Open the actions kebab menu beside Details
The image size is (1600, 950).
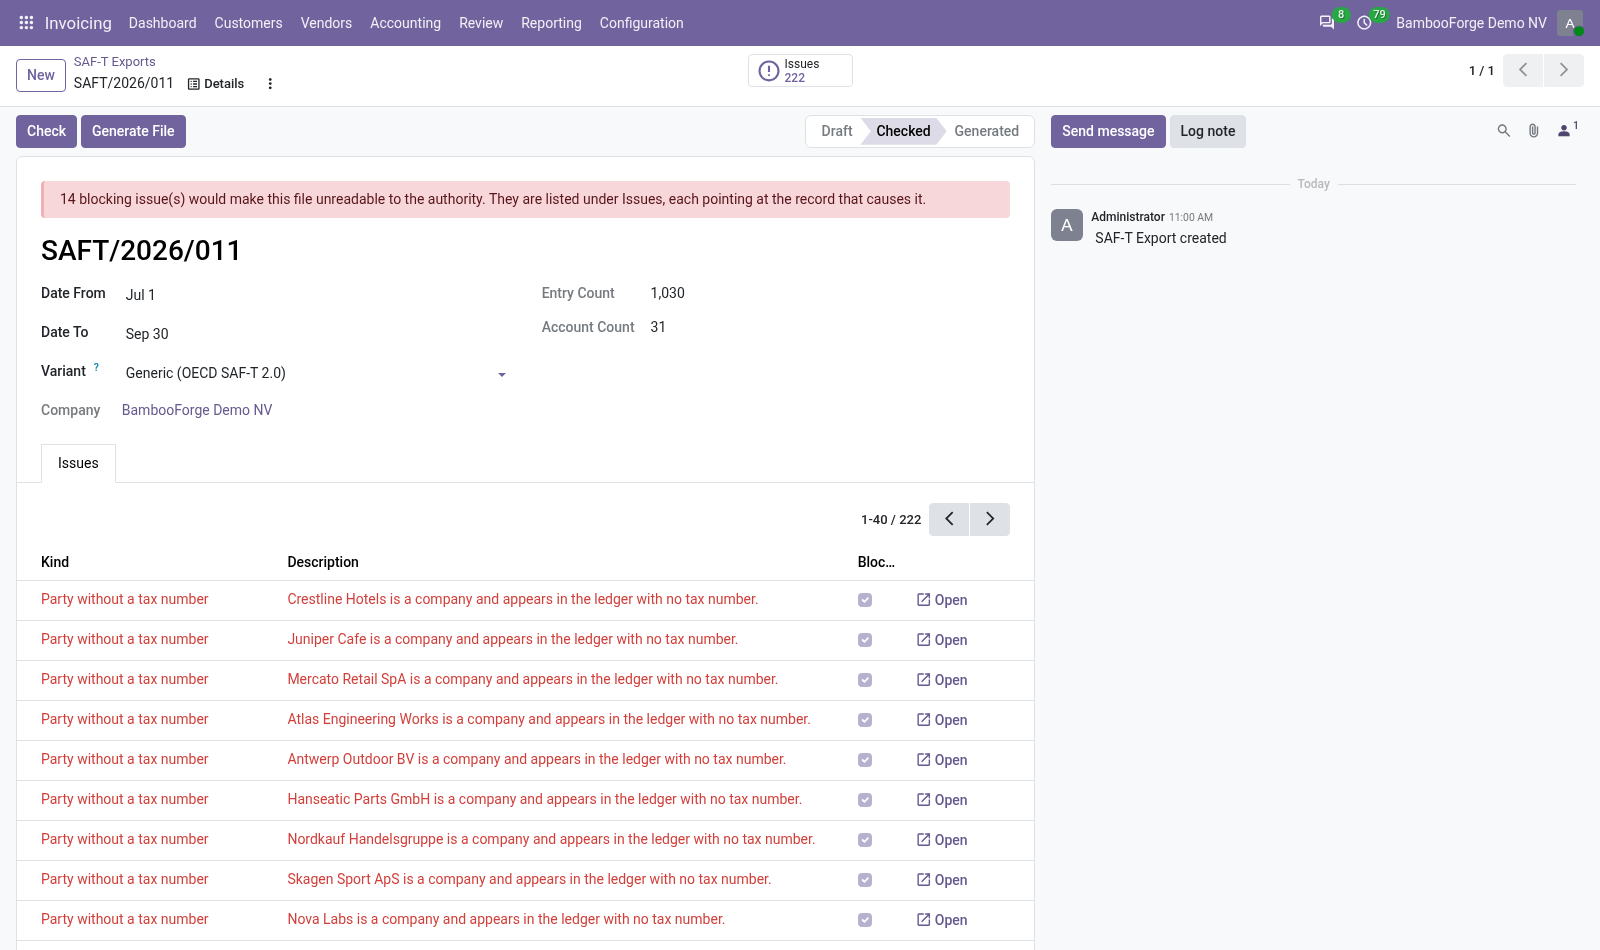point(270,84)
